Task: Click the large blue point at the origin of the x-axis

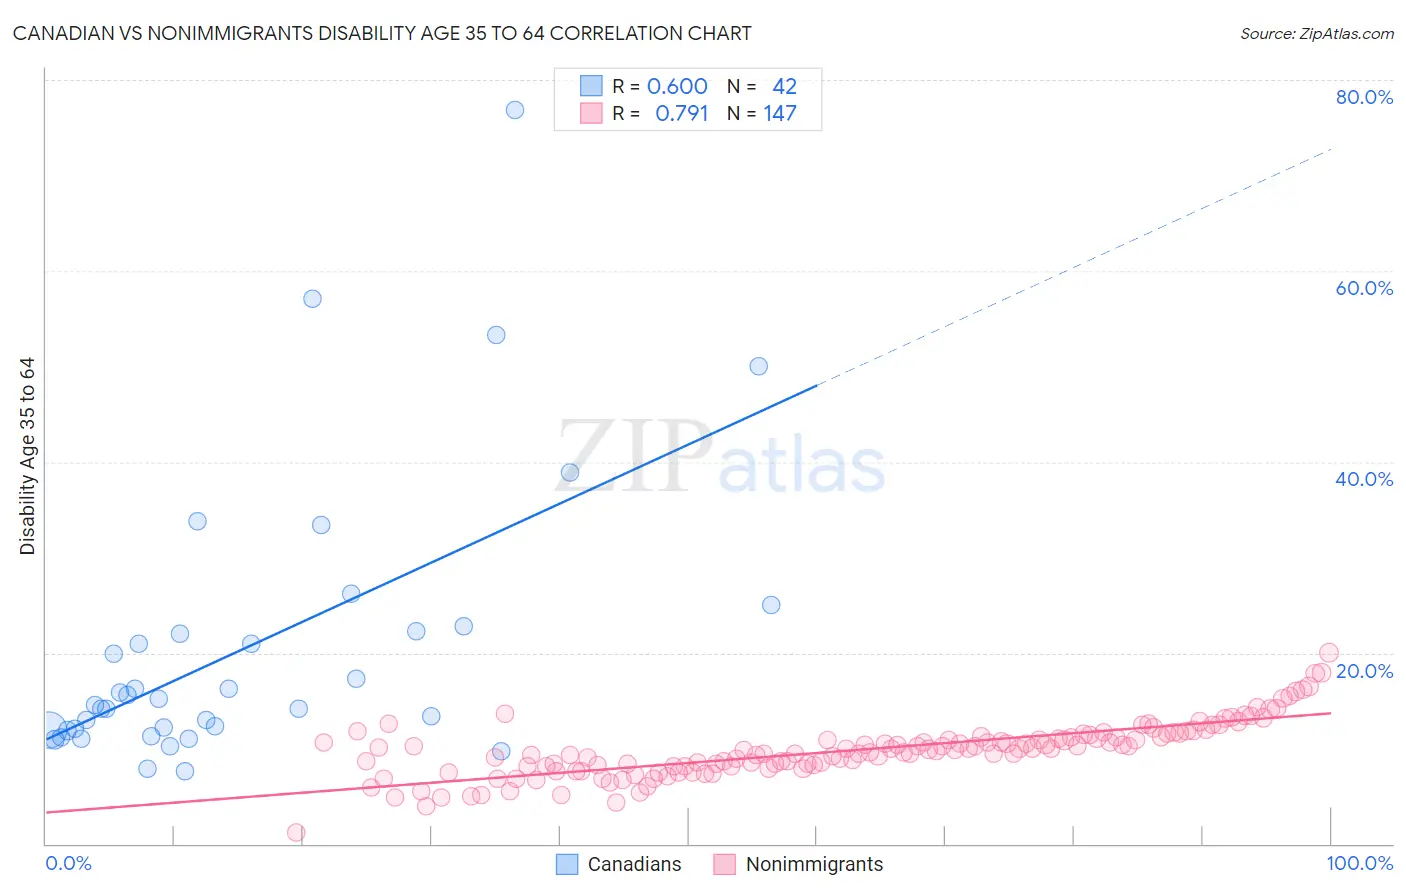Action: [47, 730]
